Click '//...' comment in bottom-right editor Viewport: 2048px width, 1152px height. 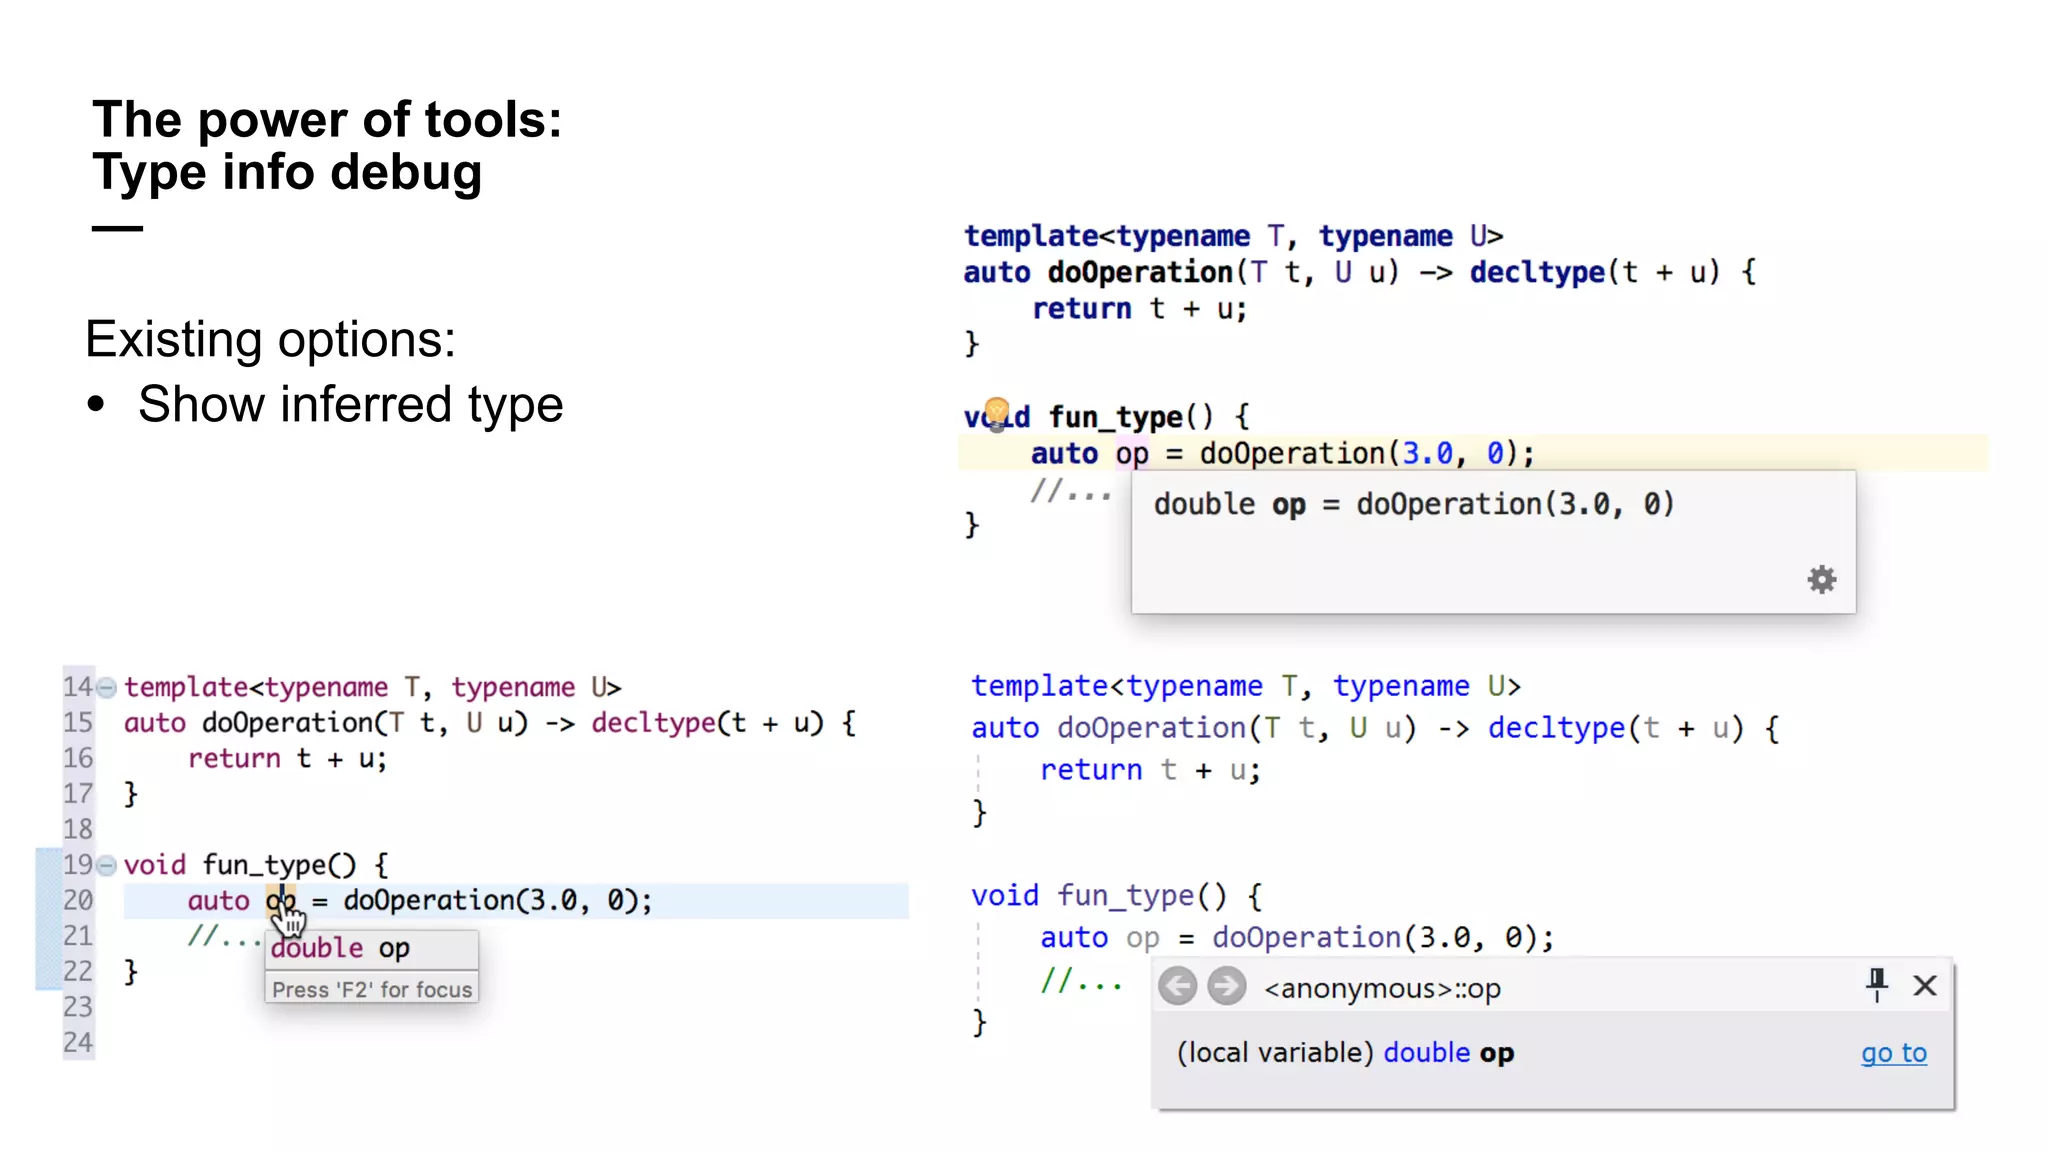tap(1081, 980)
